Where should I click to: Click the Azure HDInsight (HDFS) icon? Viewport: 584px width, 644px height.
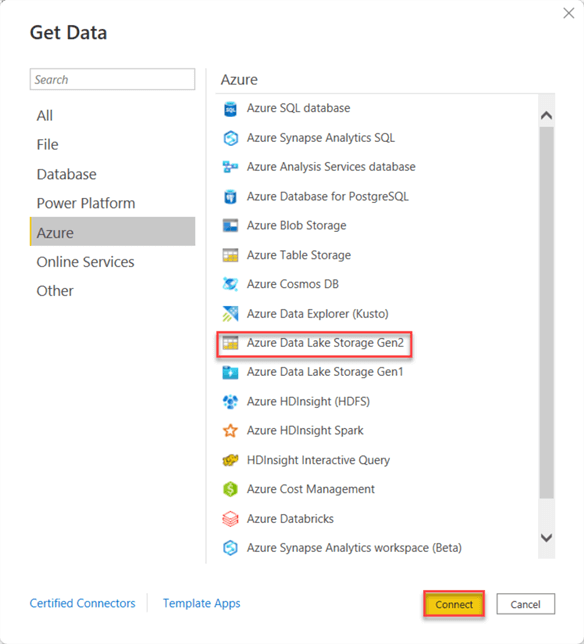tap(230, 401)
